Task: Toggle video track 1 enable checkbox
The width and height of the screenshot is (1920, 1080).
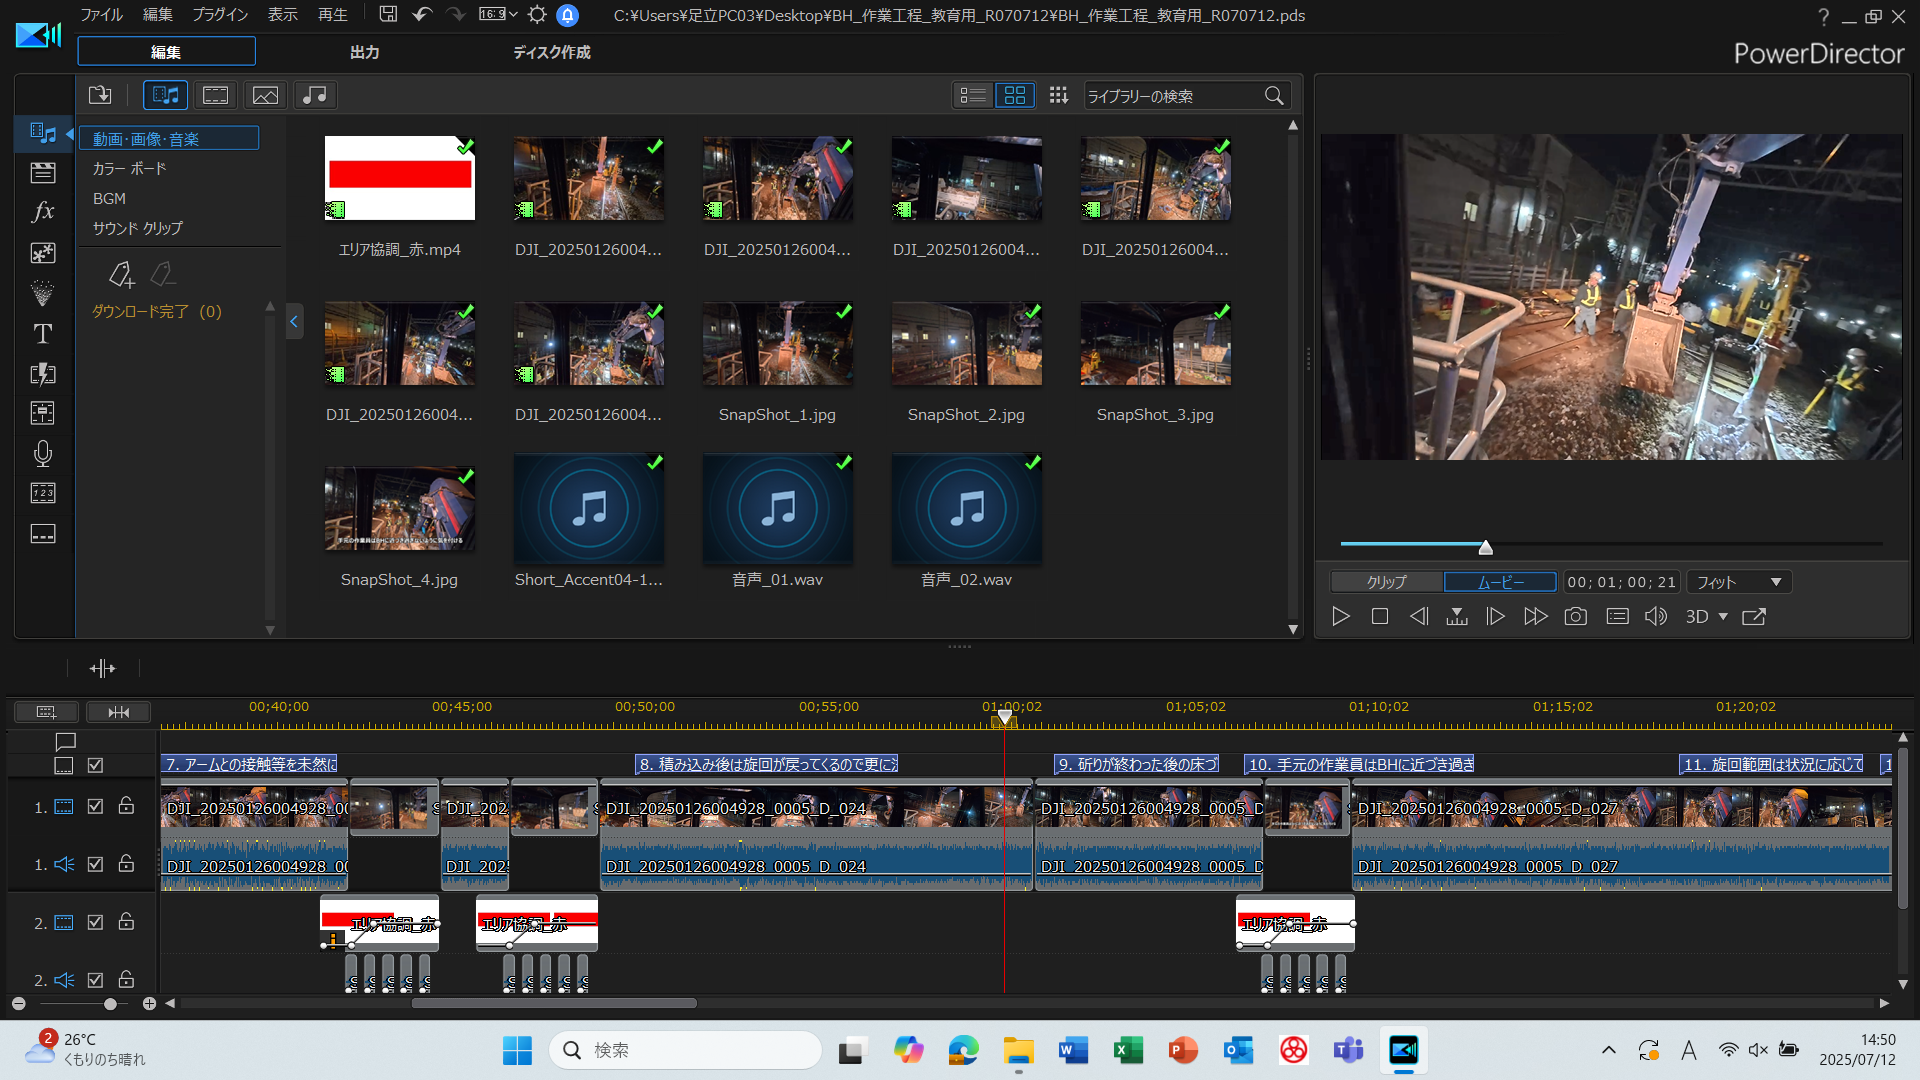Action: pos(96,806)
